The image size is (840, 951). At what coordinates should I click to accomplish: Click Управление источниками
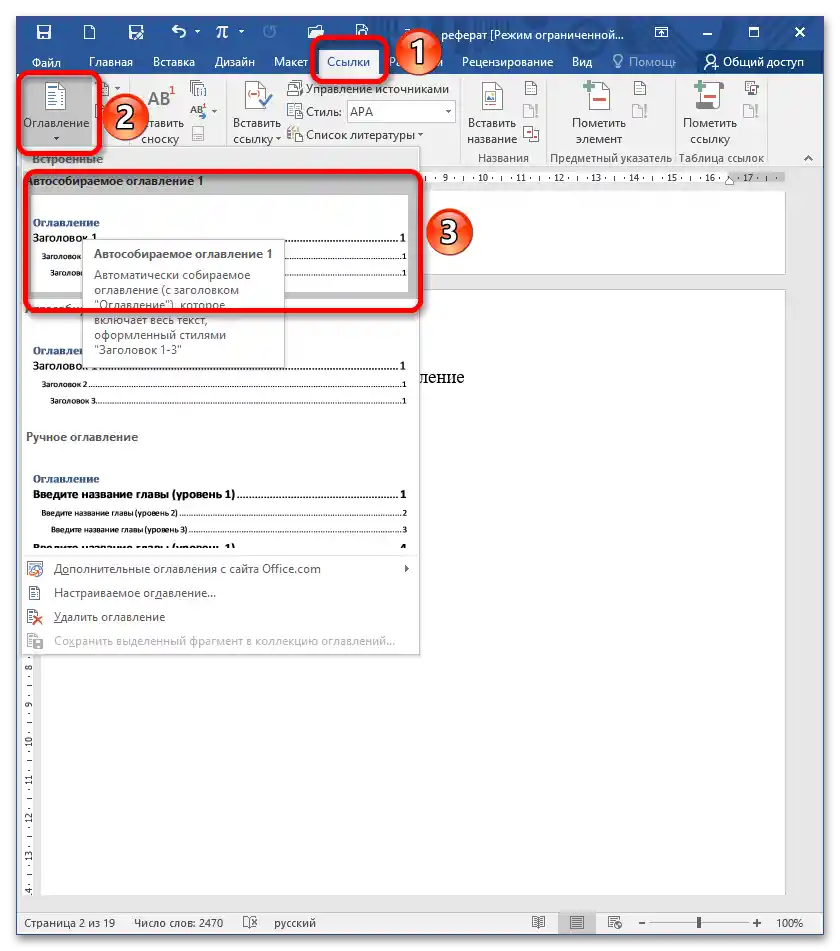368,89
